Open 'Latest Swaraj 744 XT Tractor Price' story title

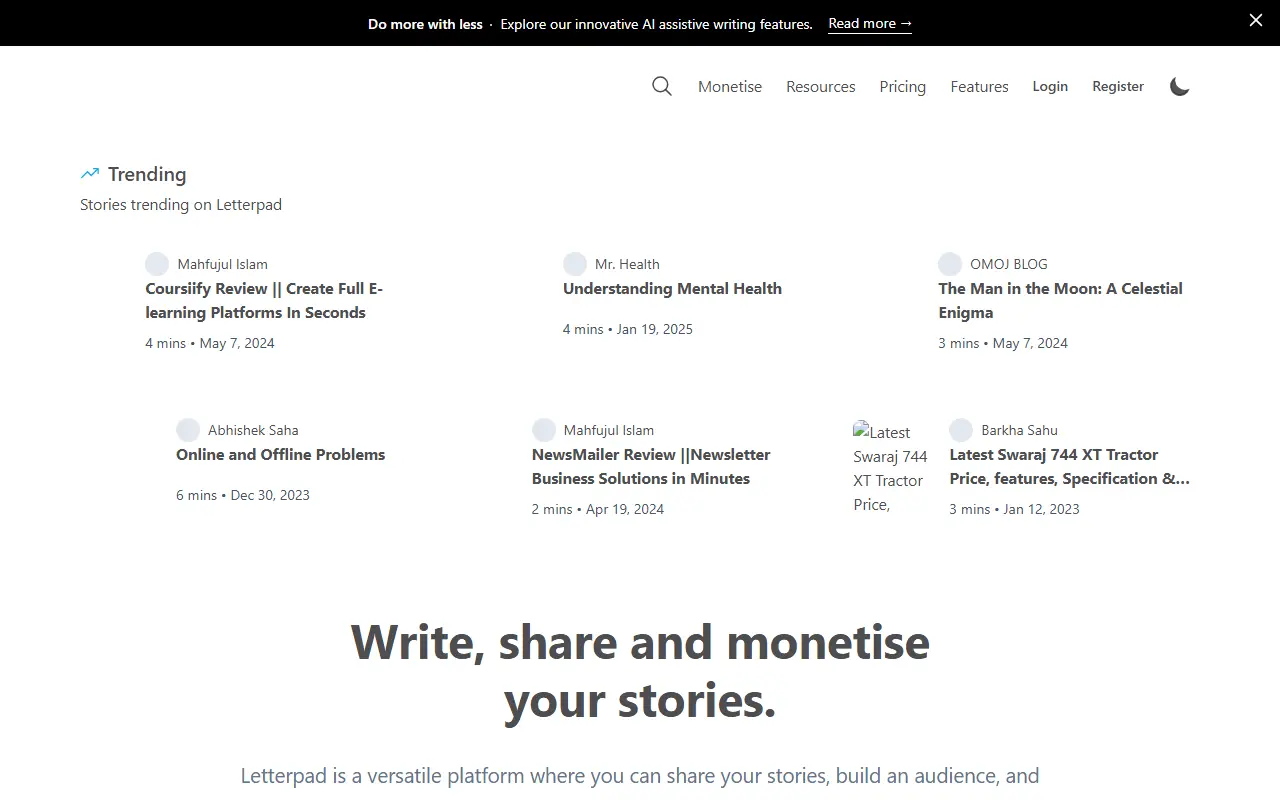(1070, 467)
